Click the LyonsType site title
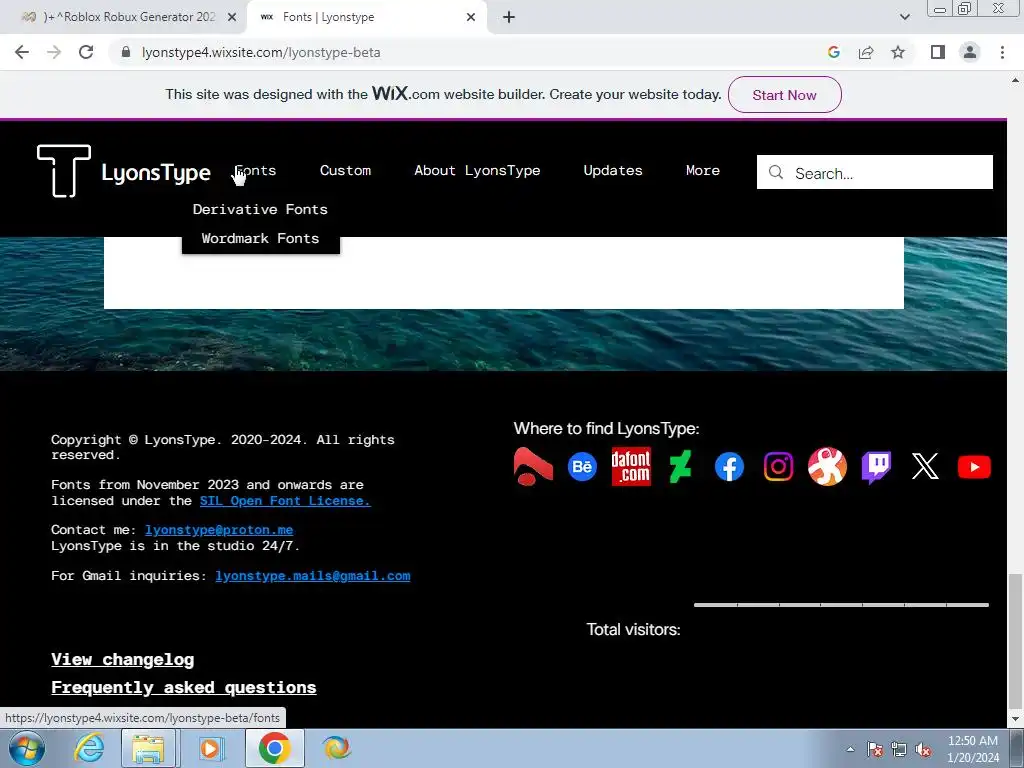Image resolution: width=1024 pixels, height=768 pixels. [155, 172]
